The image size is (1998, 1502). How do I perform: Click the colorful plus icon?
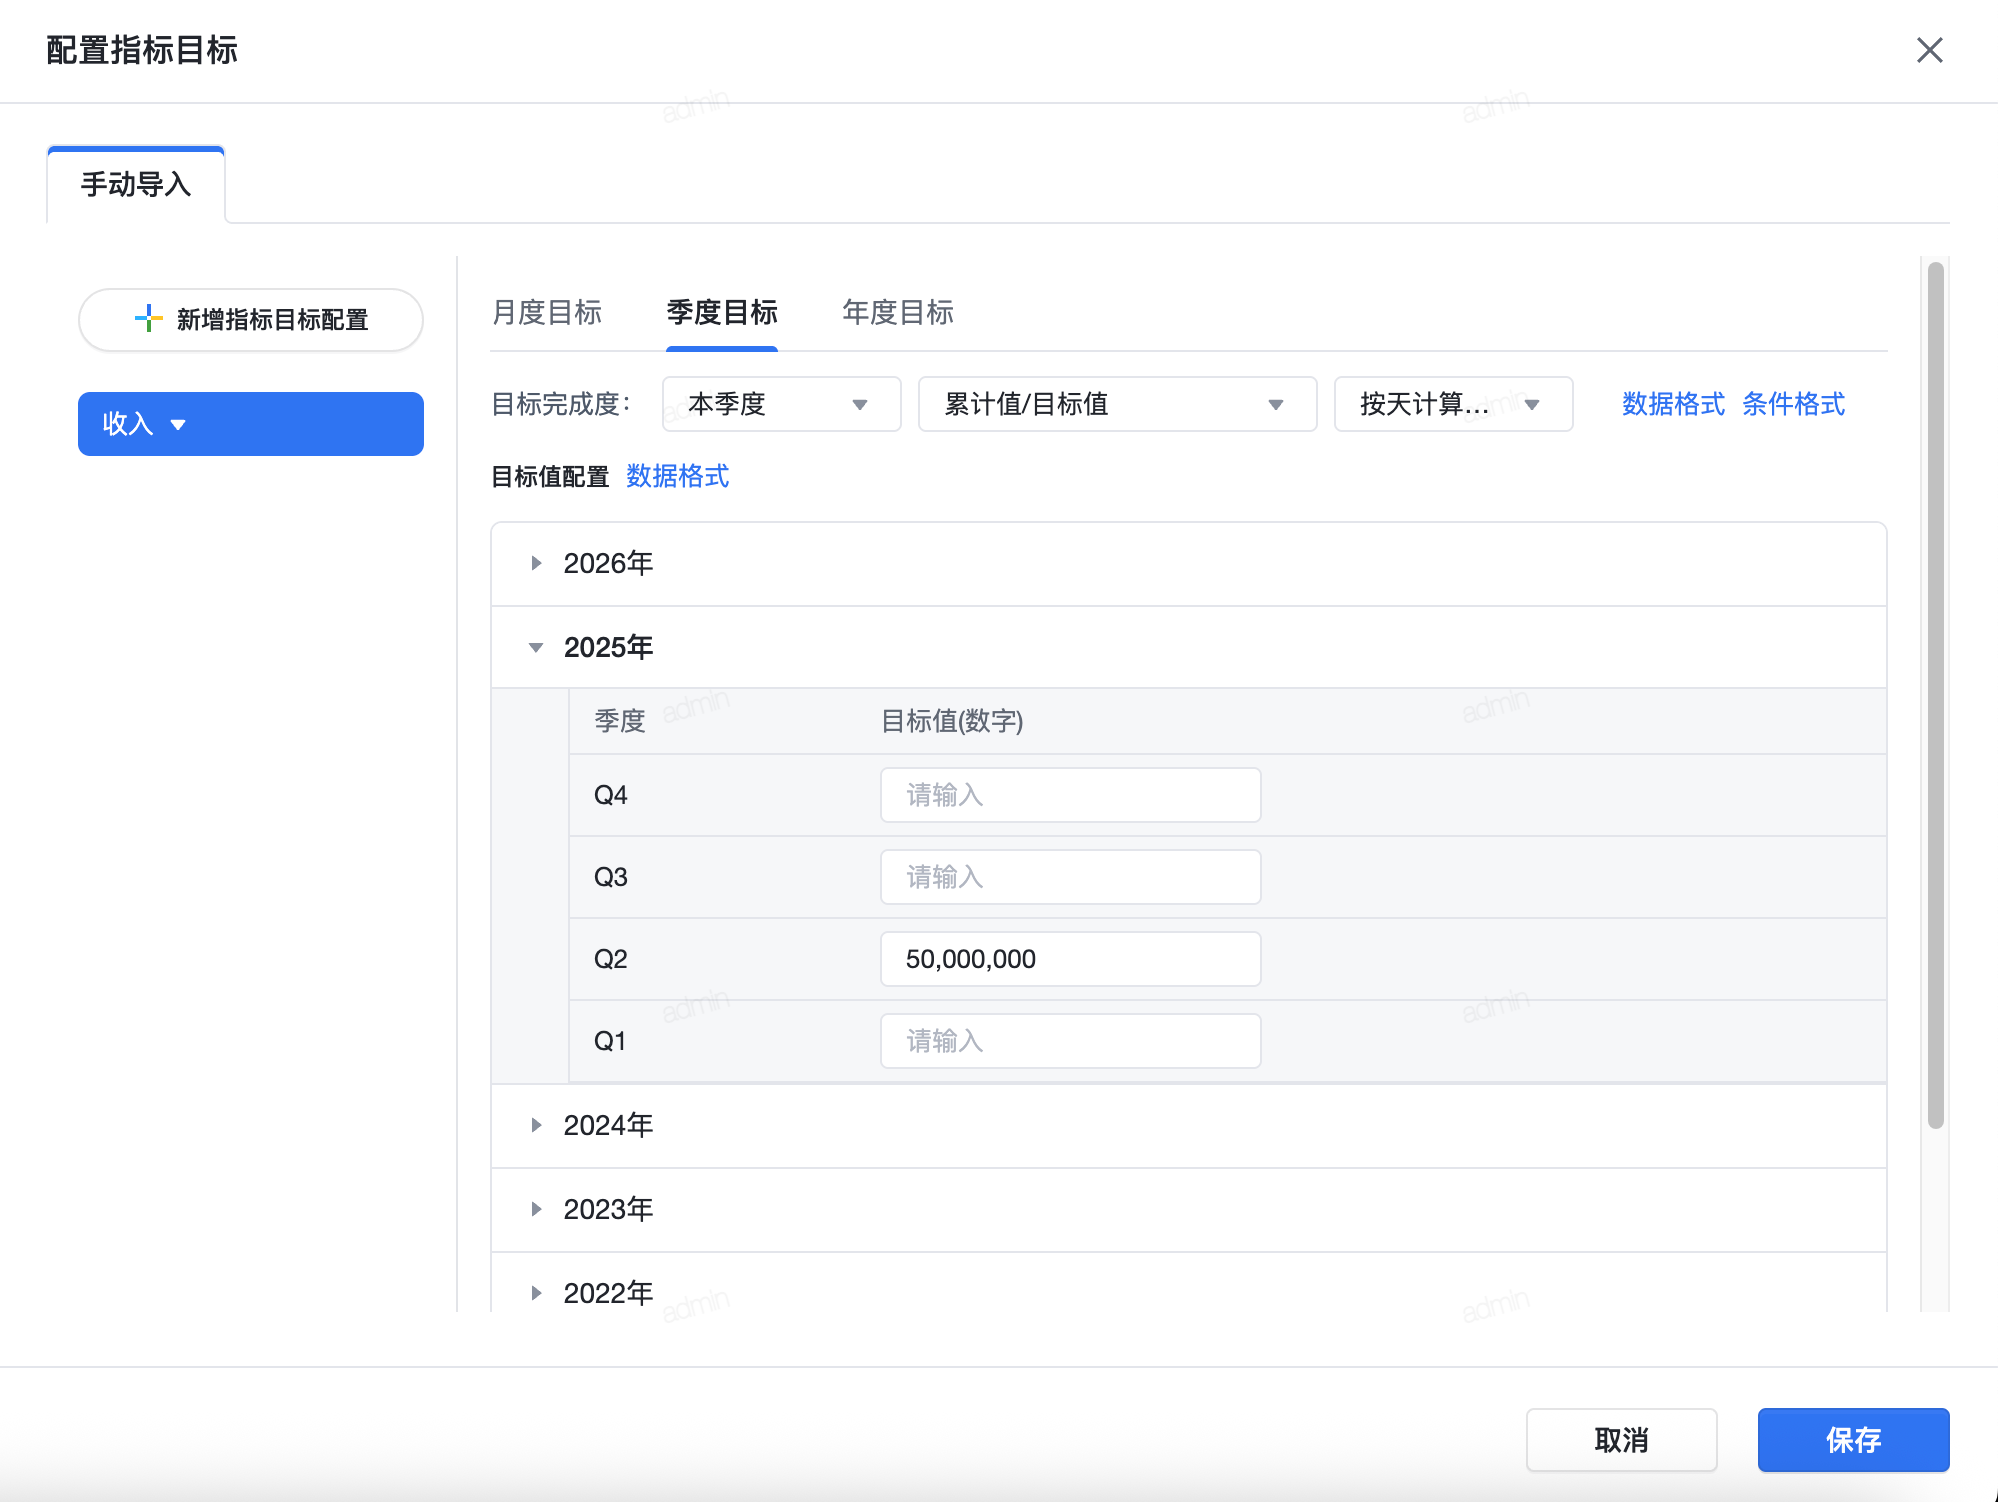coord(148,319)
